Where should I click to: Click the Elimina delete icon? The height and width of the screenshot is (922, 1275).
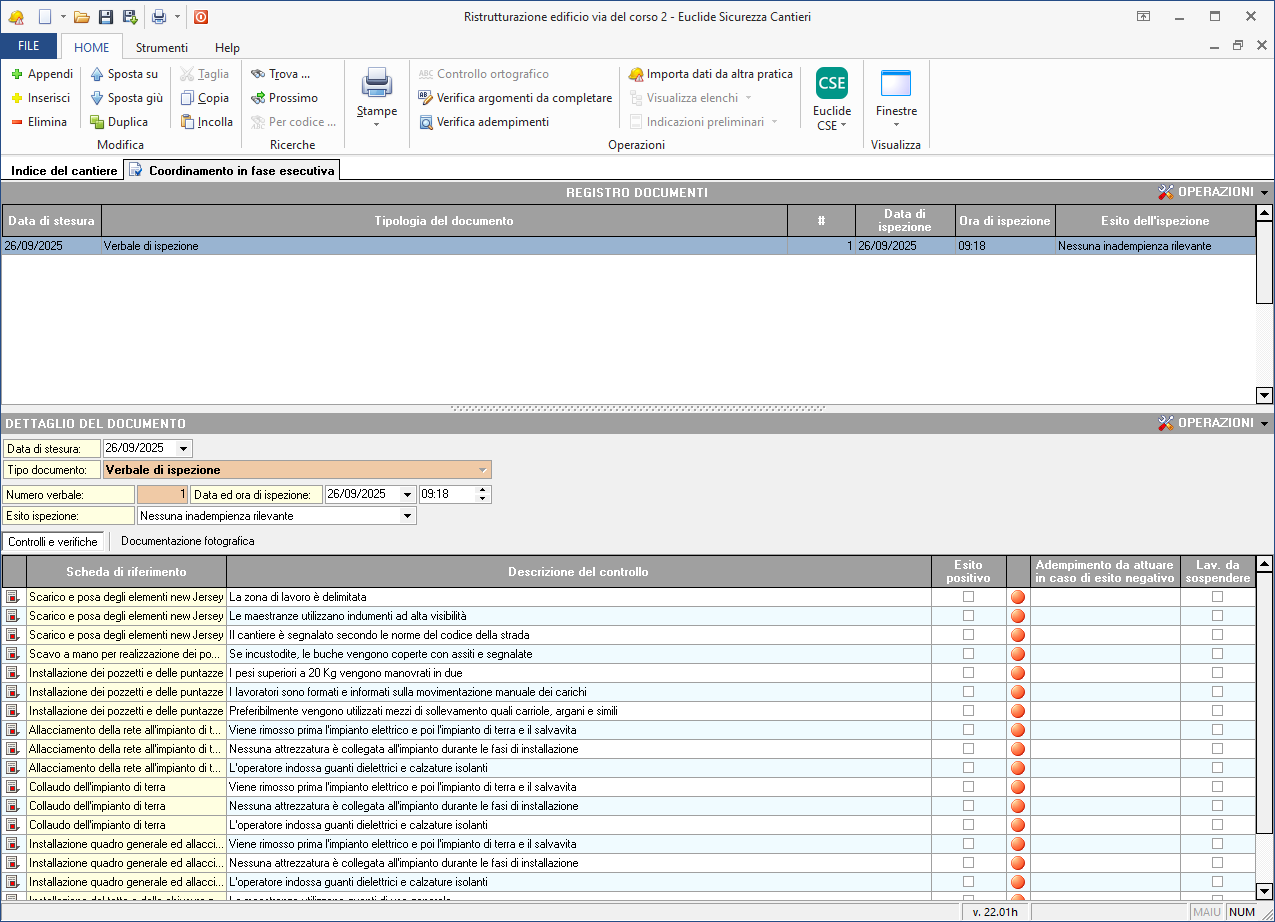point(17,122)
